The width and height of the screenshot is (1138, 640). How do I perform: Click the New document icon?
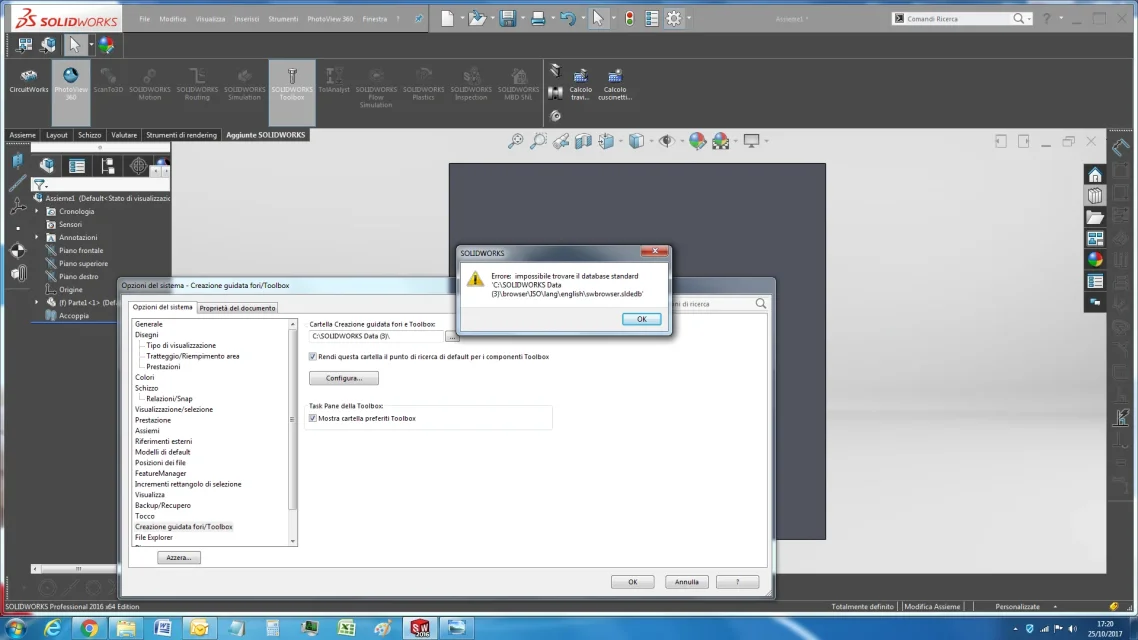click(x=447, y=19)
